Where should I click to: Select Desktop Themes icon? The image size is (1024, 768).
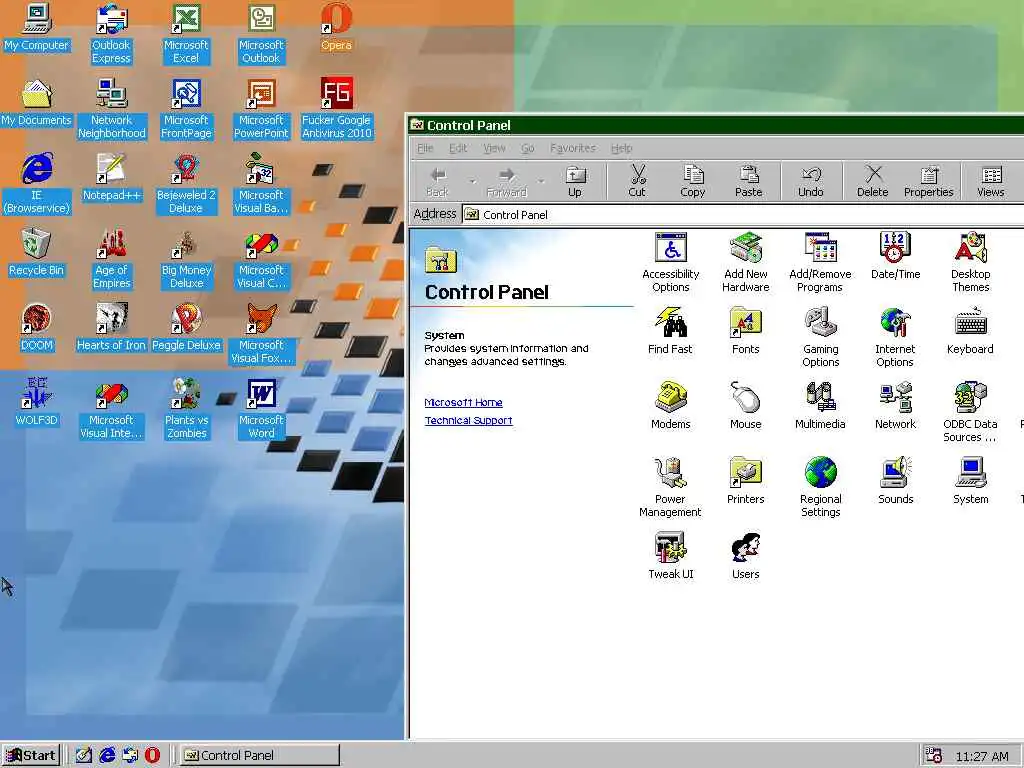pyautogui.click(x=970, y=262)
